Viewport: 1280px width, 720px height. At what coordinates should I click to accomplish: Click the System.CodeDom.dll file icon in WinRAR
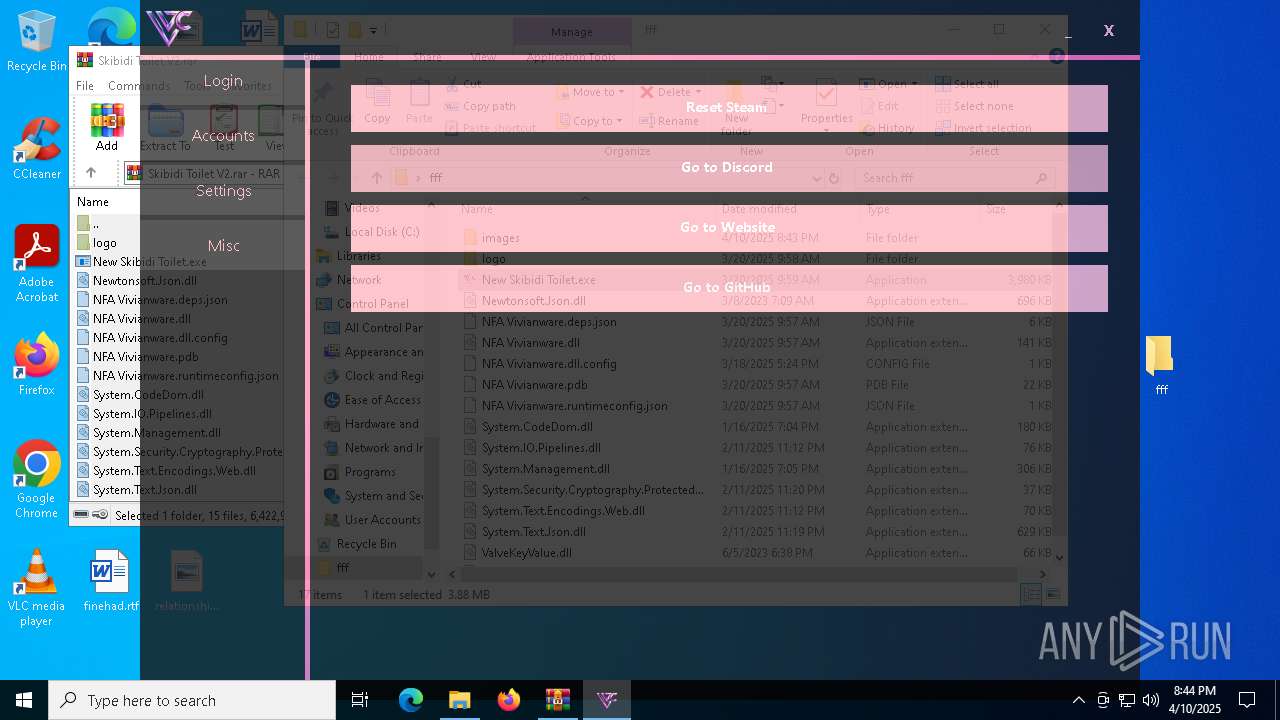click(x=84, y=395)
